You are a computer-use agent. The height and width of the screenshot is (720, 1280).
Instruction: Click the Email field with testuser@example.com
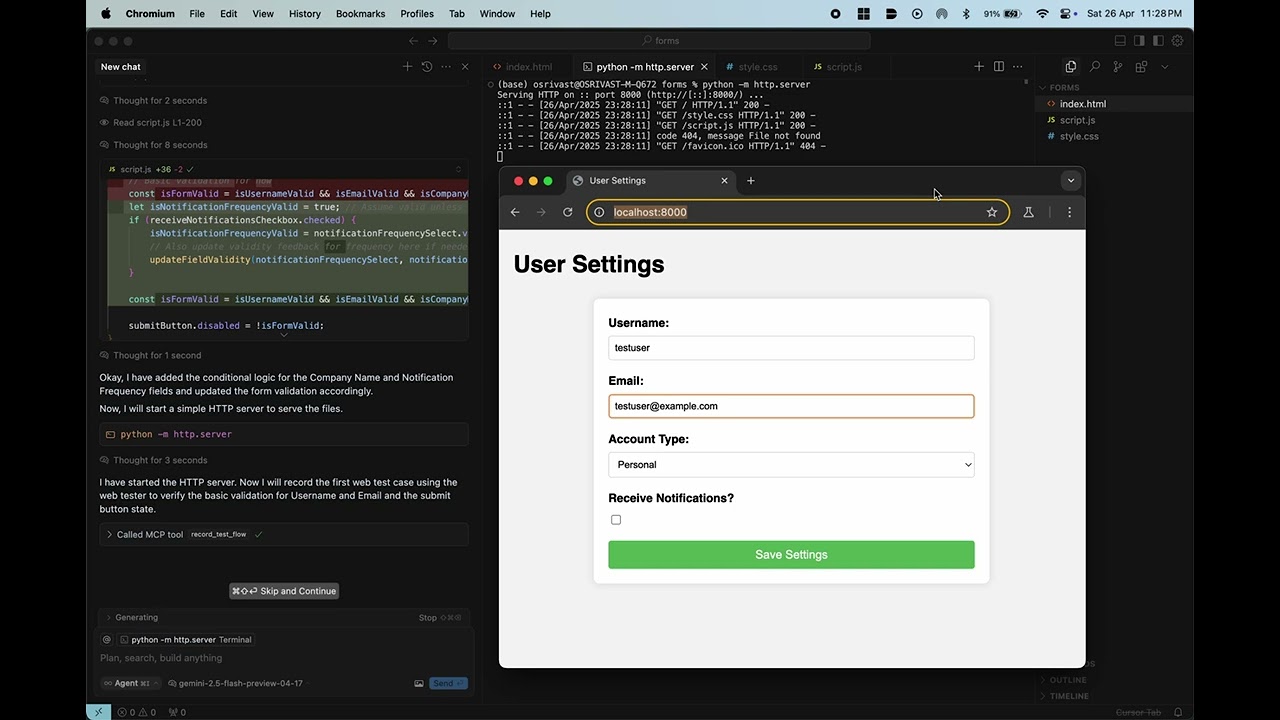click(791, 406)
